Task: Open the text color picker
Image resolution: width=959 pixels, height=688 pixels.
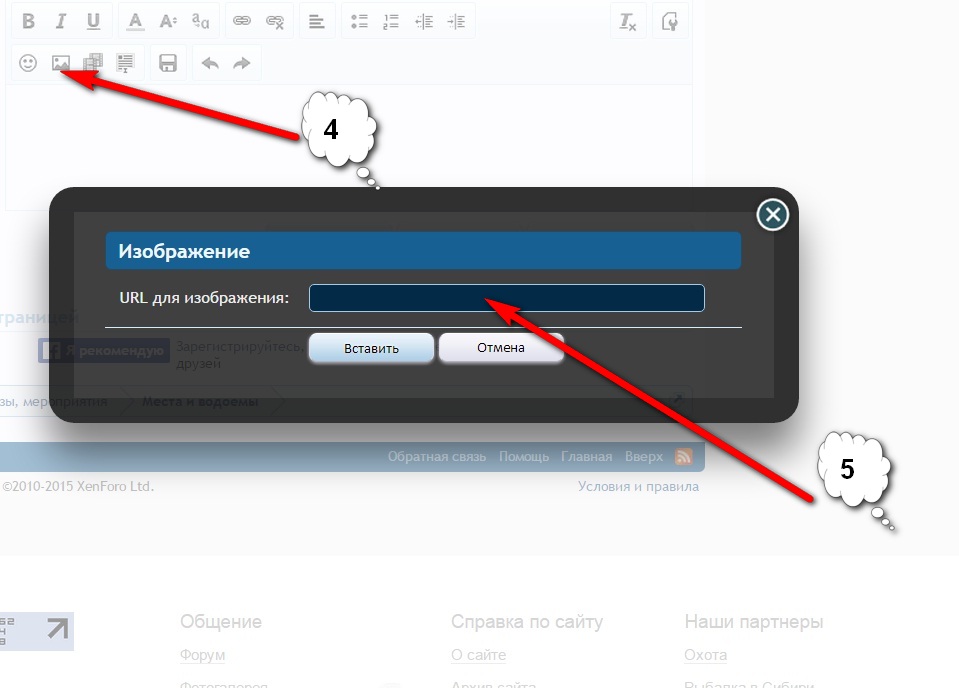Action: tap(136, 21)
